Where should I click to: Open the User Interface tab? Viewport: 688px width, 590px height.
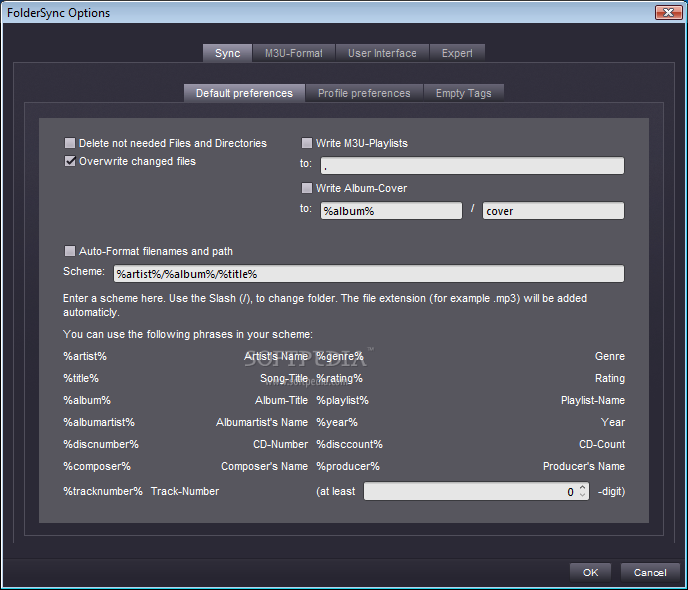click(382, 53)
